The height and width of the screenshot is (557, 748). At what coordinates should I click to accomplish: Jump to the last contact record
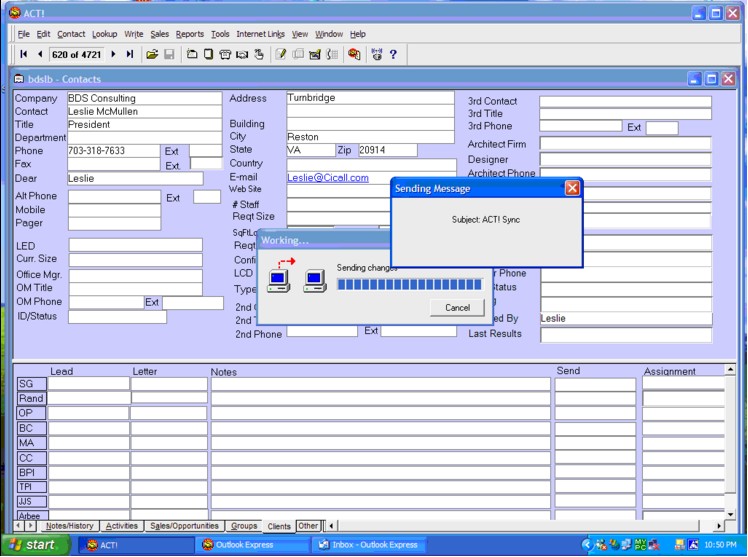[129, 54]
